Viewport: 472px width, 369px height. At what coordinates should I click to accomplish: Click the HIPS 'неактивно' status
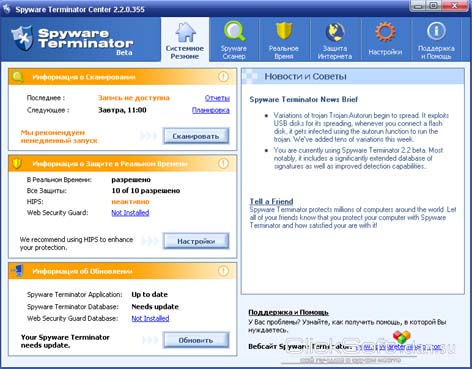point(130,202)
